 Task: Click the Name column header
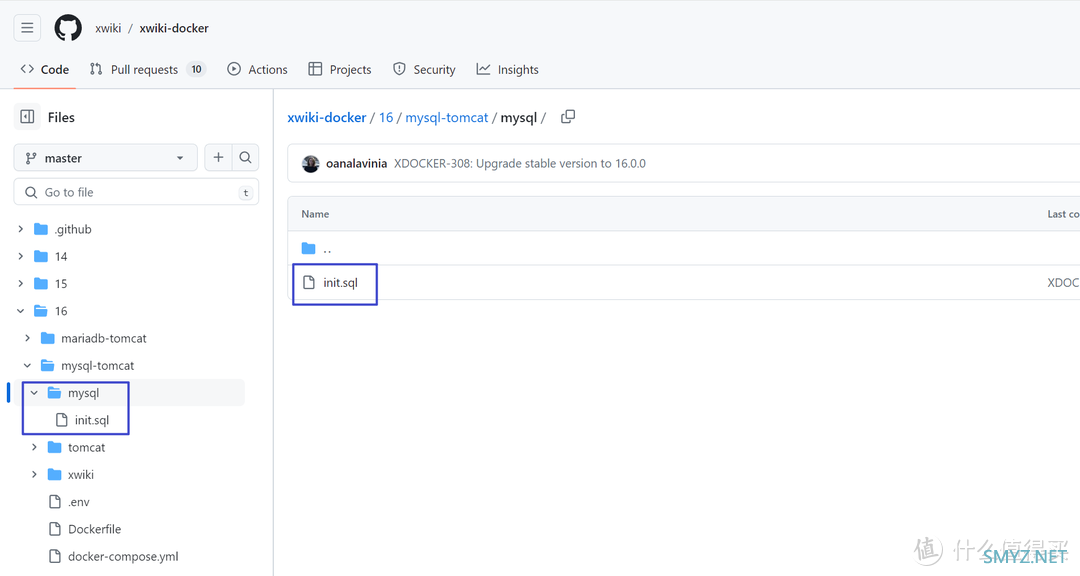click(x=315, y=214)
